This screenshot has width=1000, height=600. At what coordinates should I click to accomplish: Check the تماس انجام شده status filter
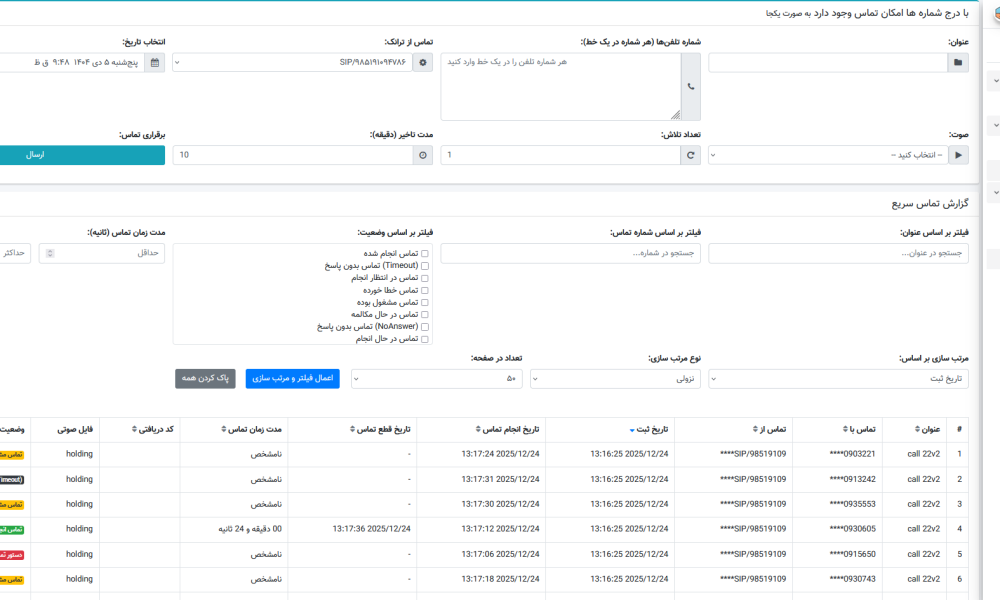tap(425, 254)
